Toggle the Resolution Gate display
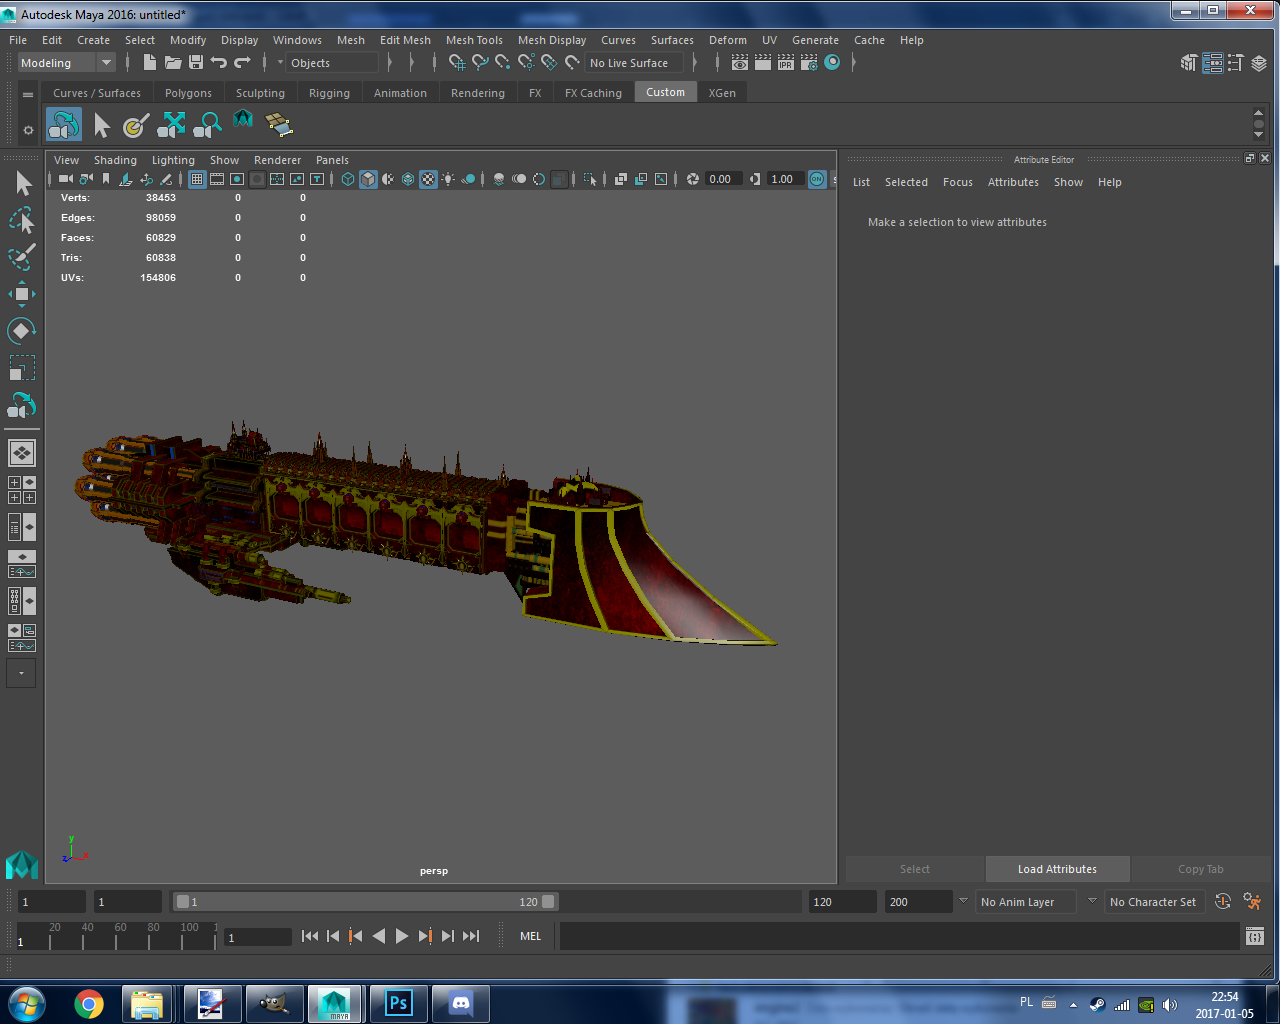This screenshot has width=1280, height=1024. [x=236, y=180]
